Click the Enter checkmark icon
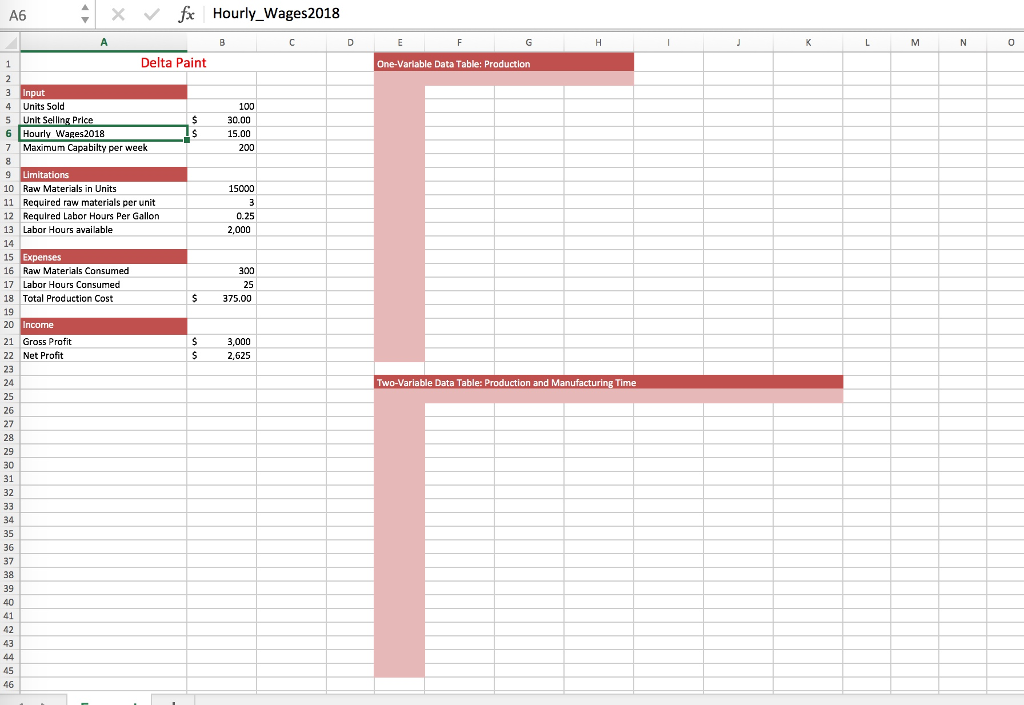1024x705 pixels. pyautogui.click(x=152, y=14)
